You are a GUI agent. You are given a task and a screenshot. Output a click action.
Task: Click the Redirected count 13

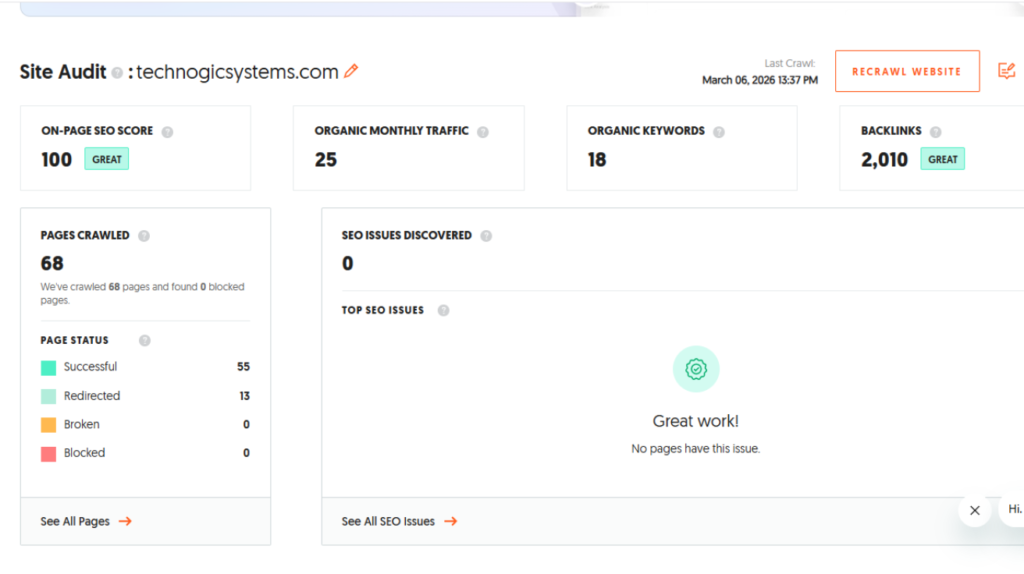pyautogui.click(x=244, y=396)
